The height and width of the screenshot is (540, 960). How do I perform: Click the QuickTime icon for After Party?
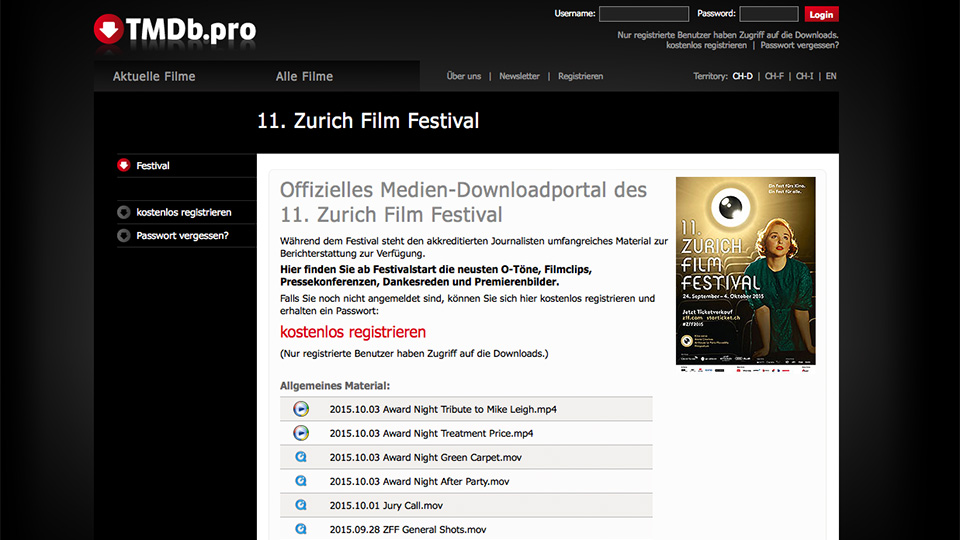point(301,481)
